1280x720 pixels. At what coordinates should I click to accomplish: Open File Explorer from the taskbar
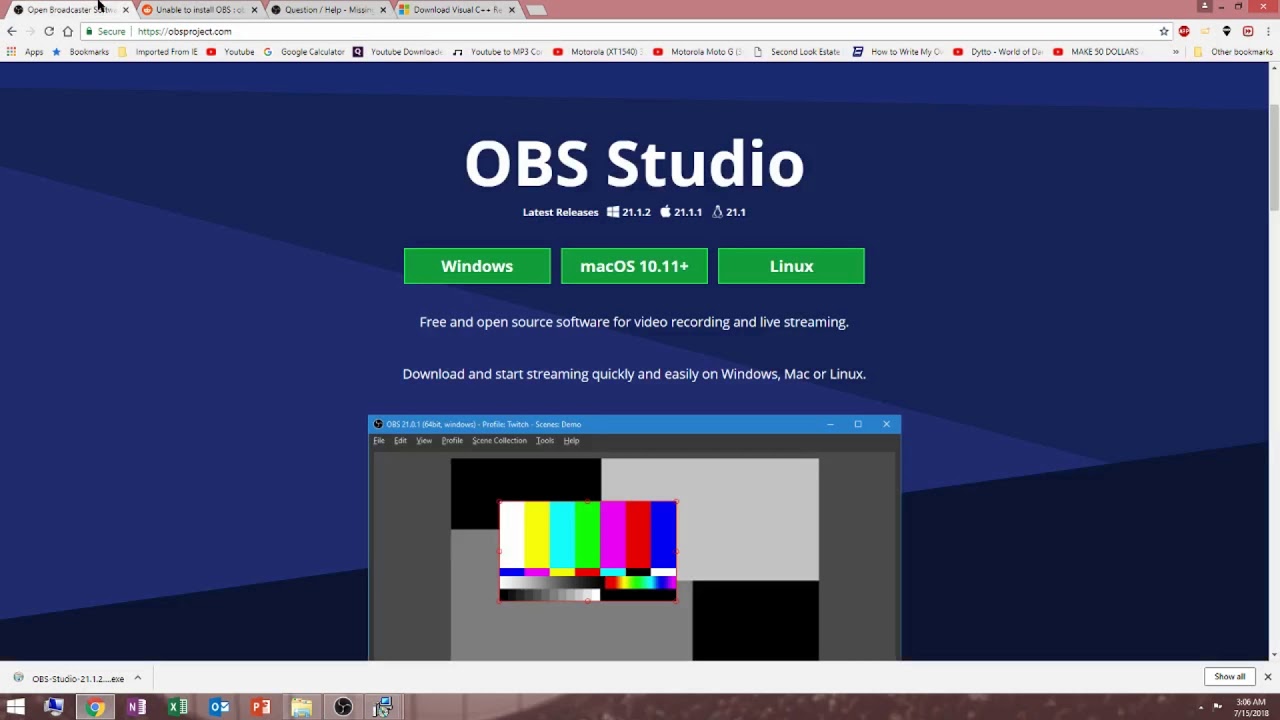[301, 707]
